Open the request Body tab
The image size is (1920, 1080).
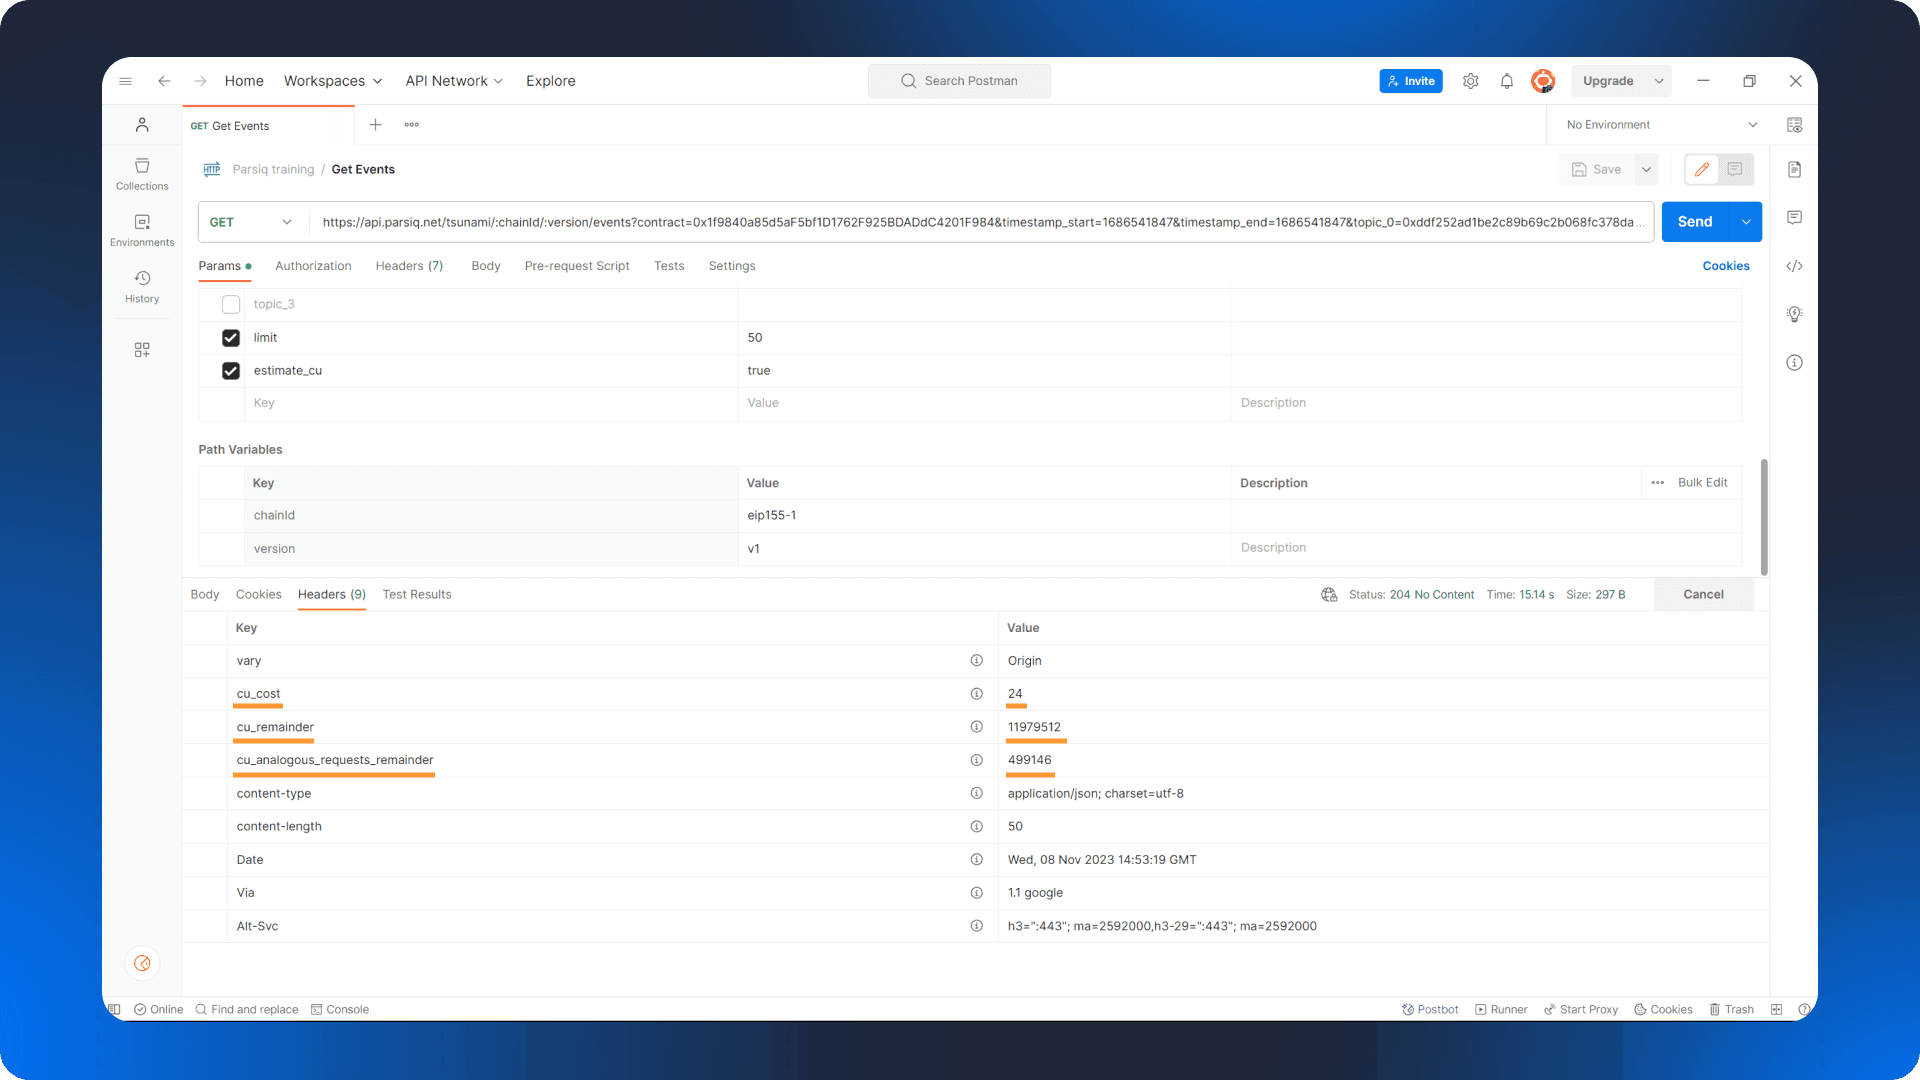(x=486, y=266)
